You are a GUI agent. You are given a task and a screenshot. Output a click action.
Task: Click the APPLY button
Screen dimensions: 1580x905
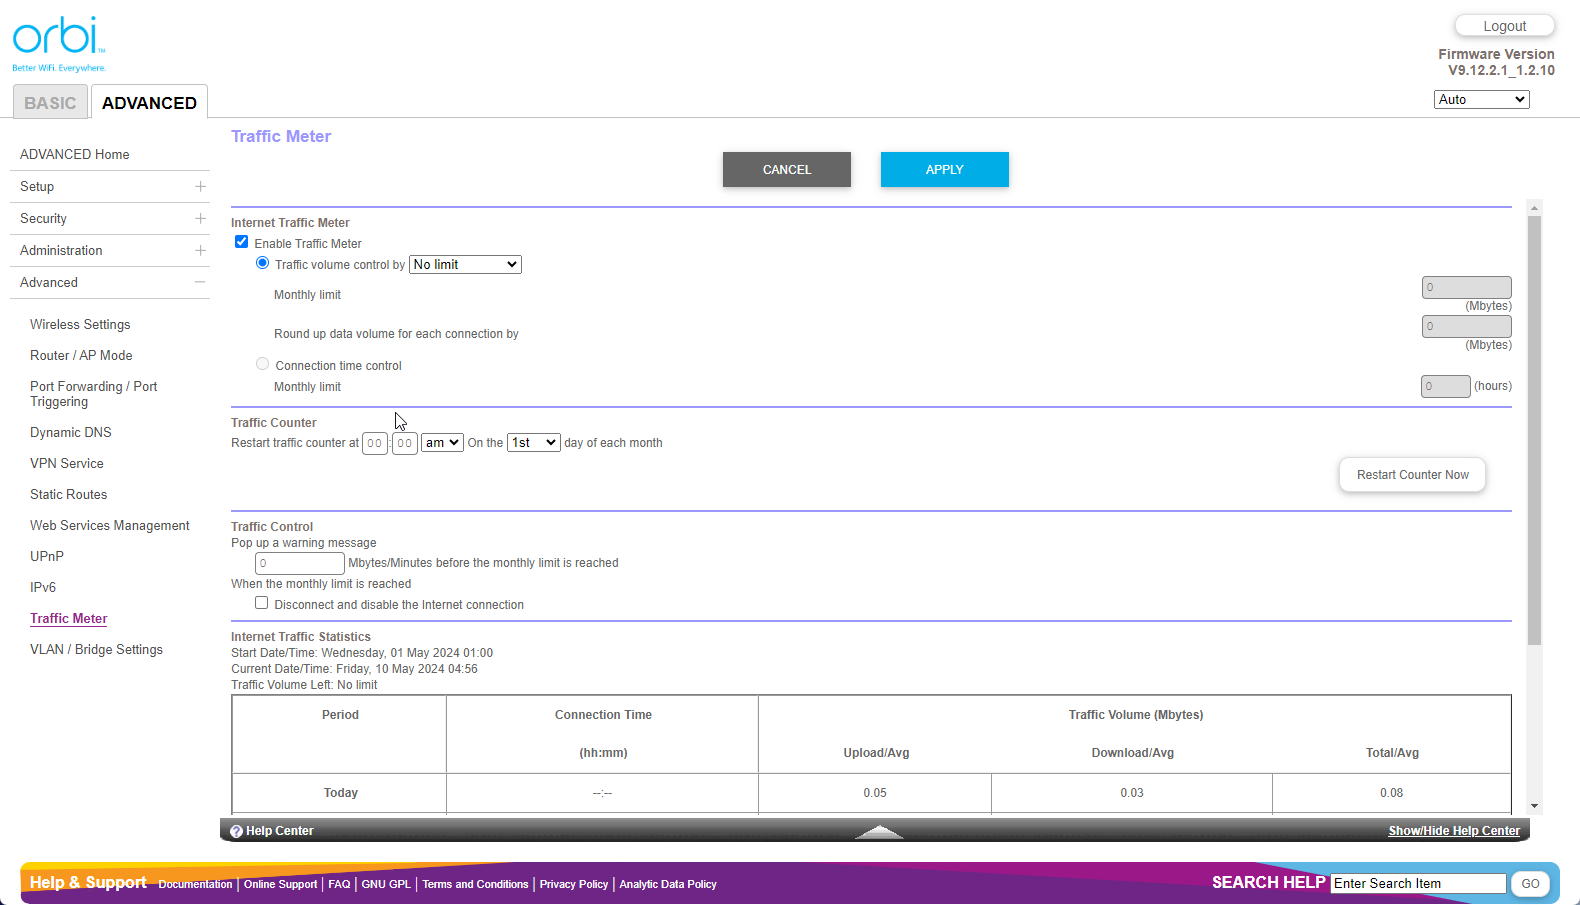tap(944, 170)
